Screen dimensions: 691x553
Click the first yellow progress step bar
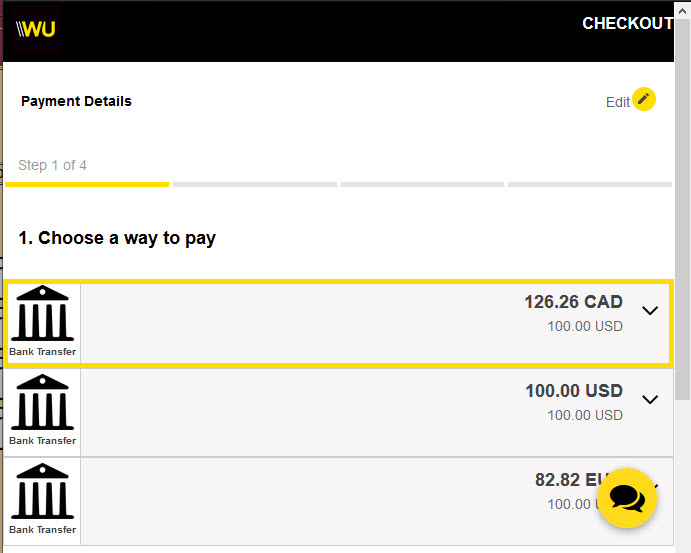[87, 185]
